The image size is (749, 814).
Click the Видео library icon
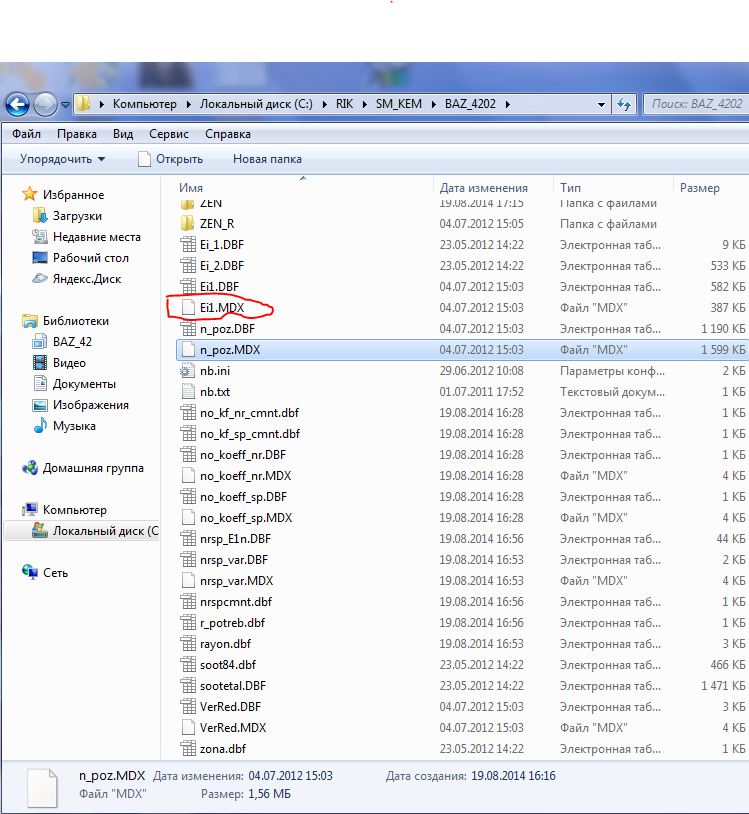pyautogui.click(x=39, y=363)
